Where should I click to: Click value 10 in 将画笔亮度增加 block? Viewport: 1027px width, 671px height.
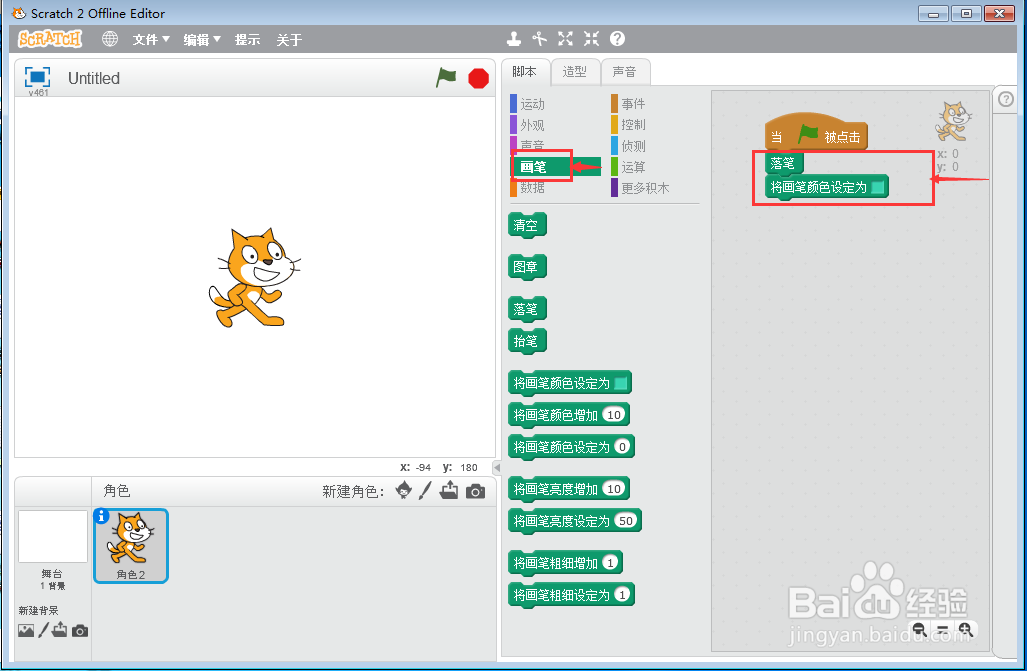614,489
